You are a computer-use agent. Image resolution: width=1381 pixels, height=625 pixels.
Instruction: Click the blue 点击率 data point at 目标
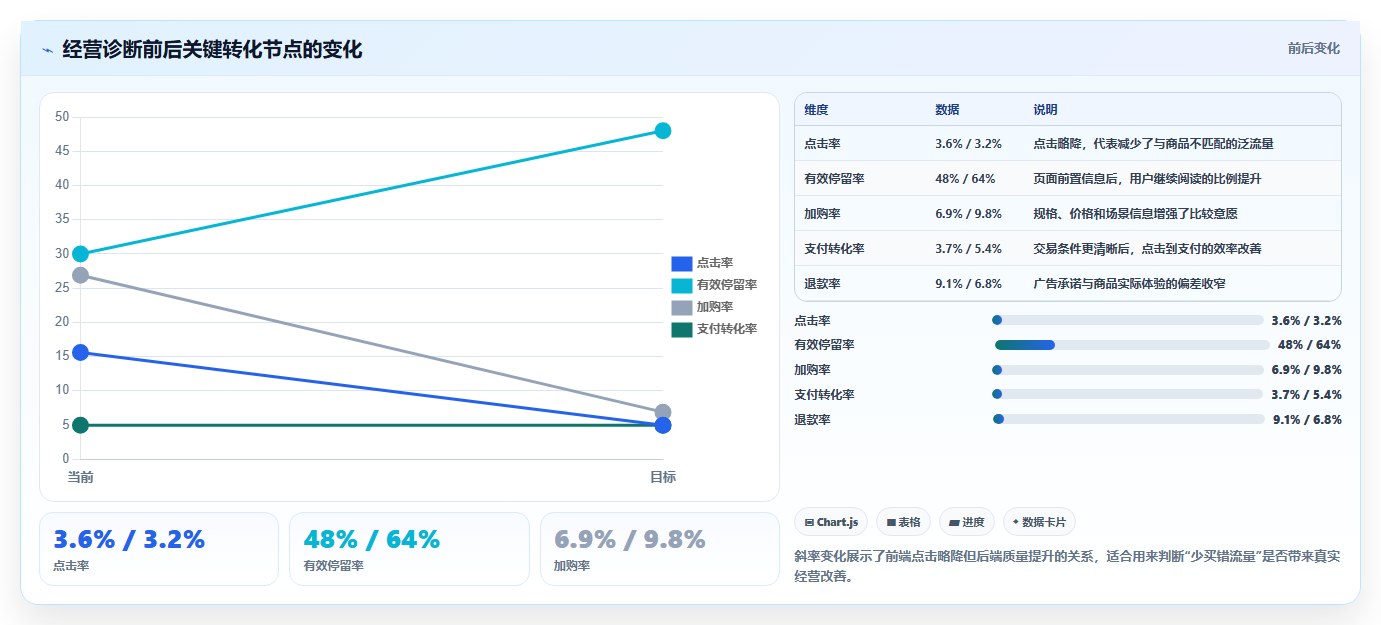(663, 425)
